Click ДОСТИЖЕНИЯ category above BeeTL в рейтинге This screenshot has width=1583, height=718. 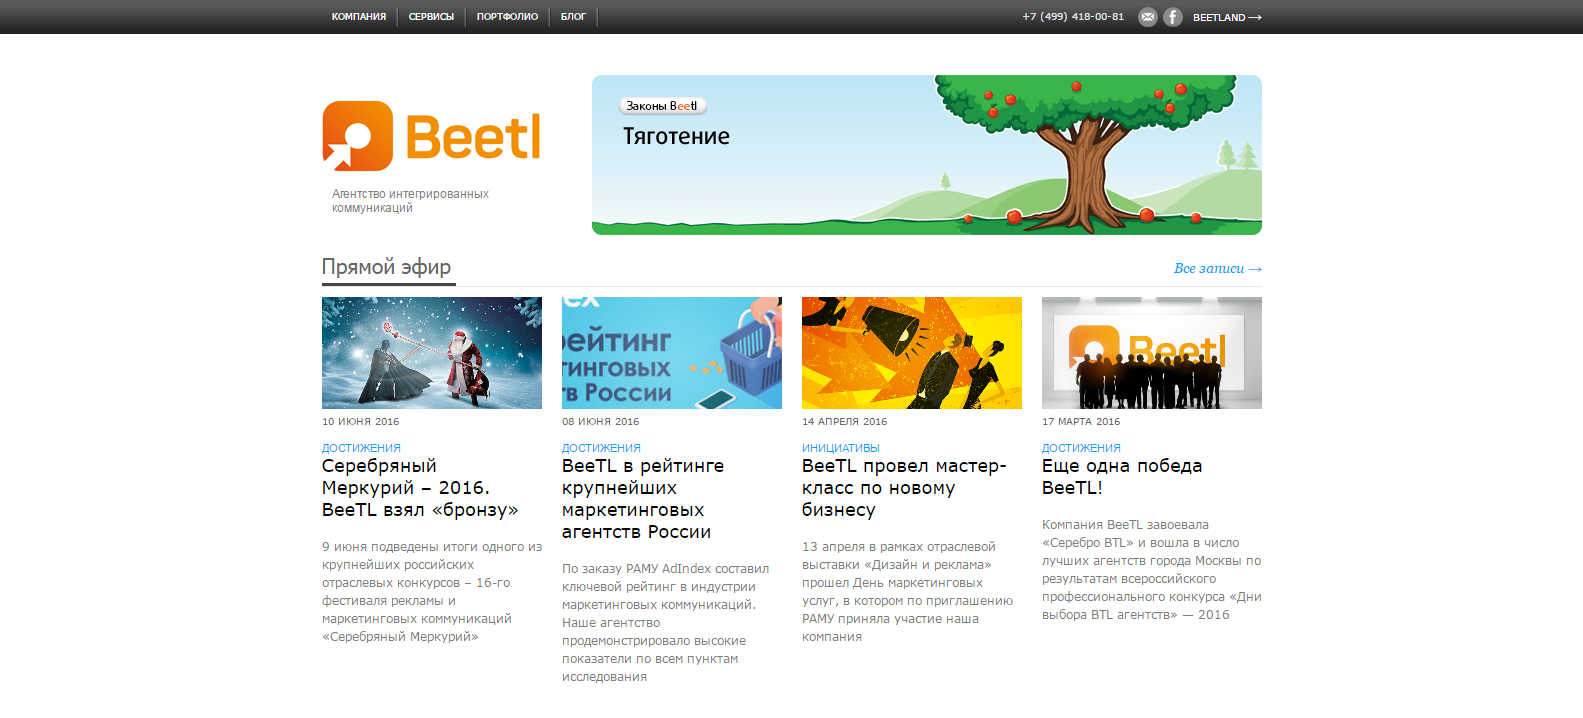601,448
